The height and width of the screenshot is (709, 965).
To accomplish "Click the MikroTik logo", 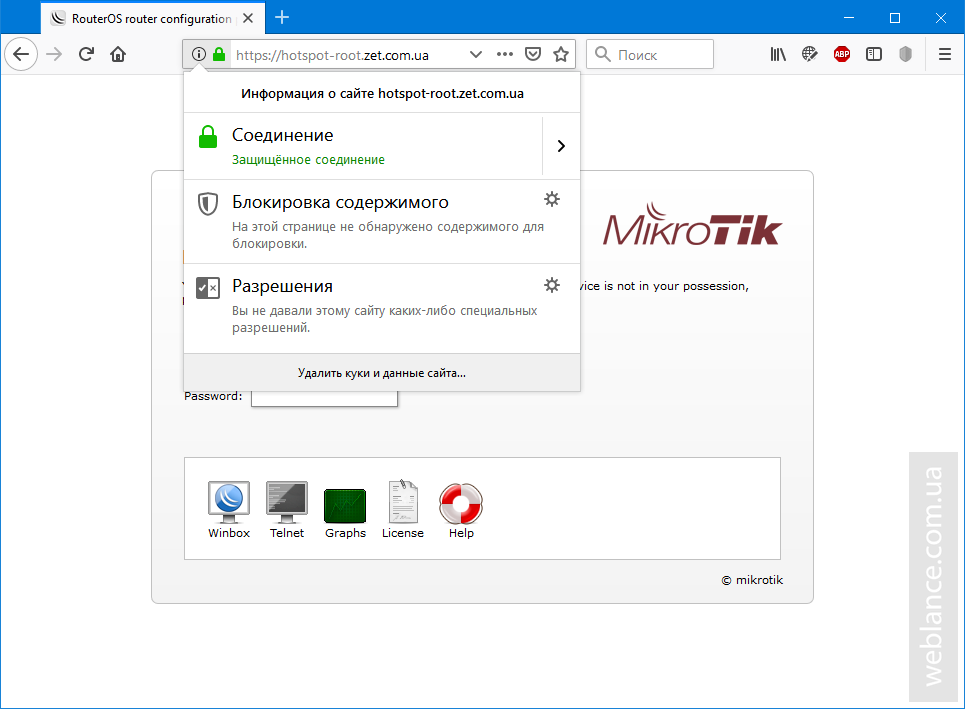I will [692, 225].
